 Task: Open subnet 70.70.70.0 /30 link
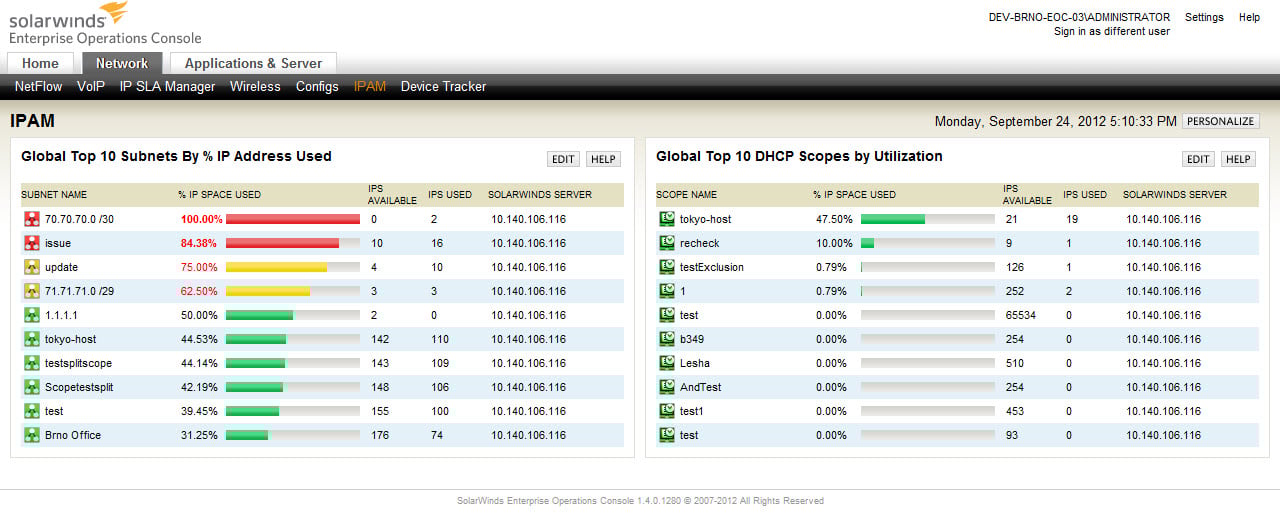tap(79, 219)
